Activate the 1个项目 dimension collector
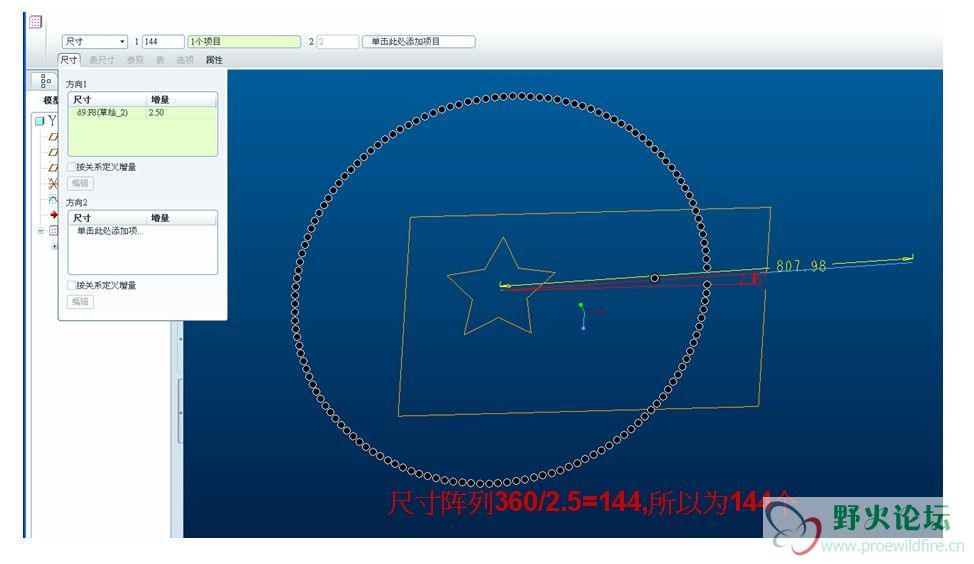974x564 pixels. (244, 42)
